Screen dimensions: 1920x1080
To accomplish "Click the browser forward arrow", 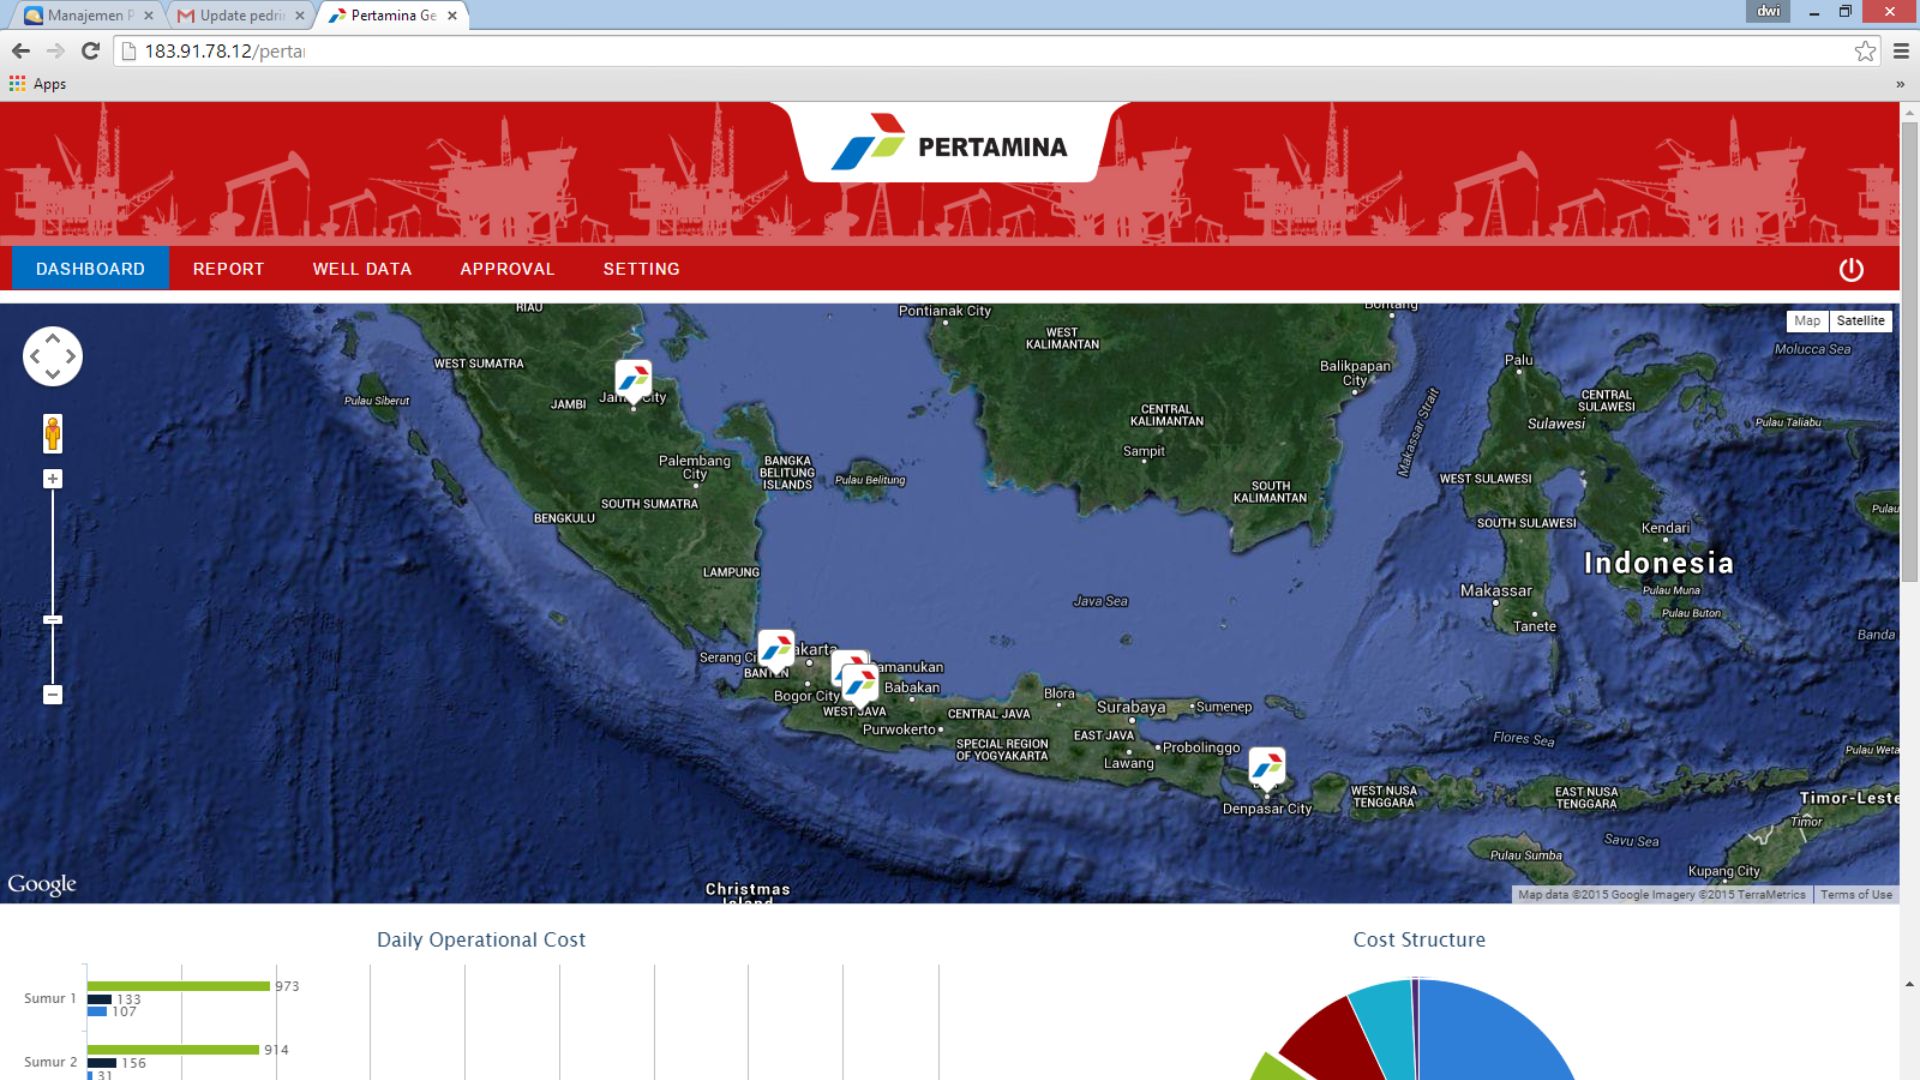I will pos(56,51).
